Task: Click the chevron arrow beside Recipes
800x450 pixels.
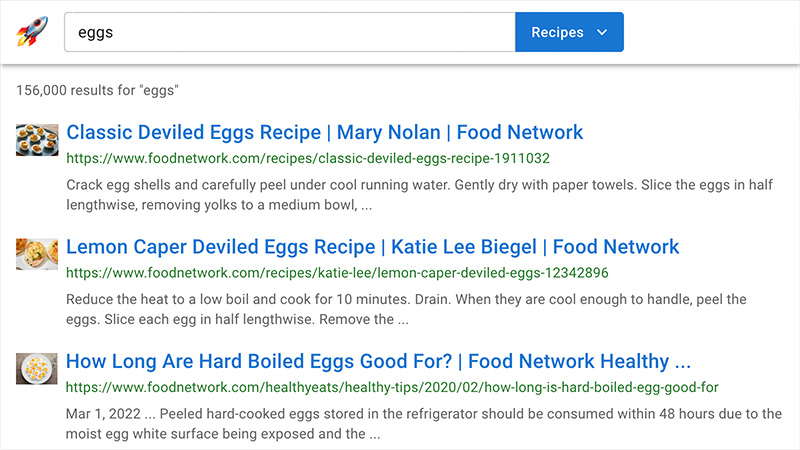Action: tap(602, 32)
